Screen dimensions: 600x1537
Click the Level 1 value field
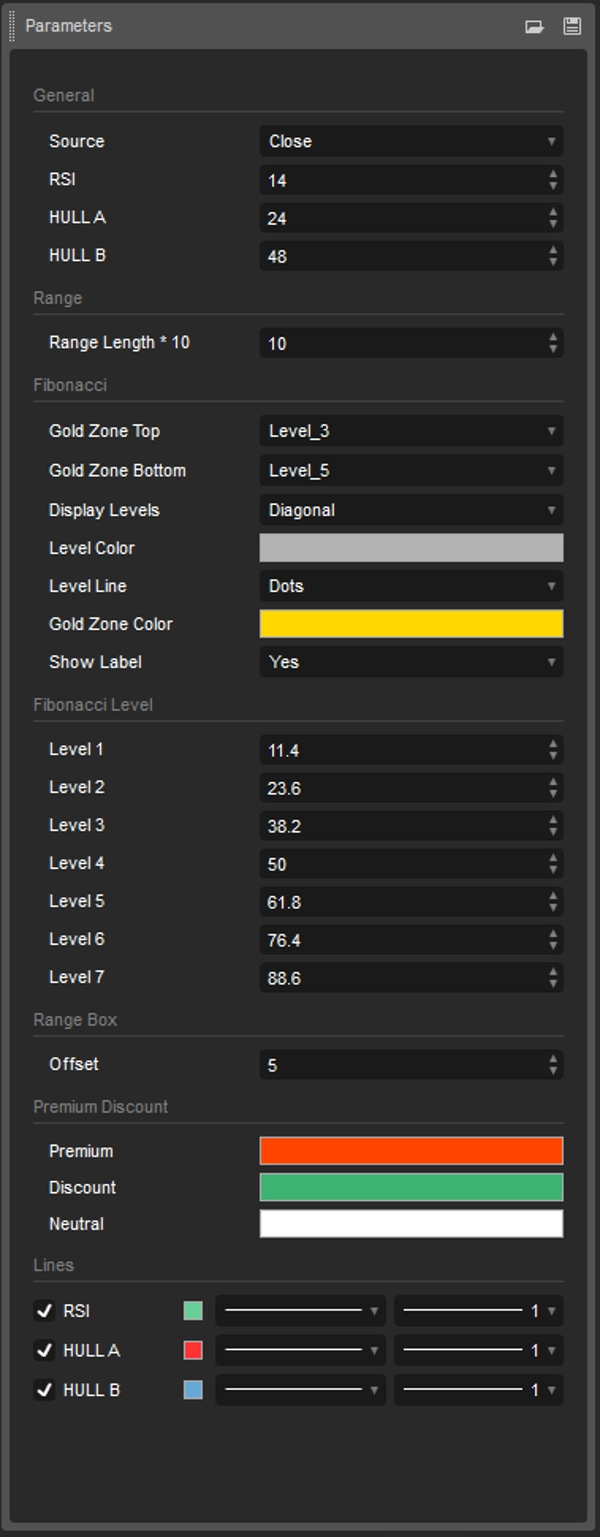pos(400,748)
